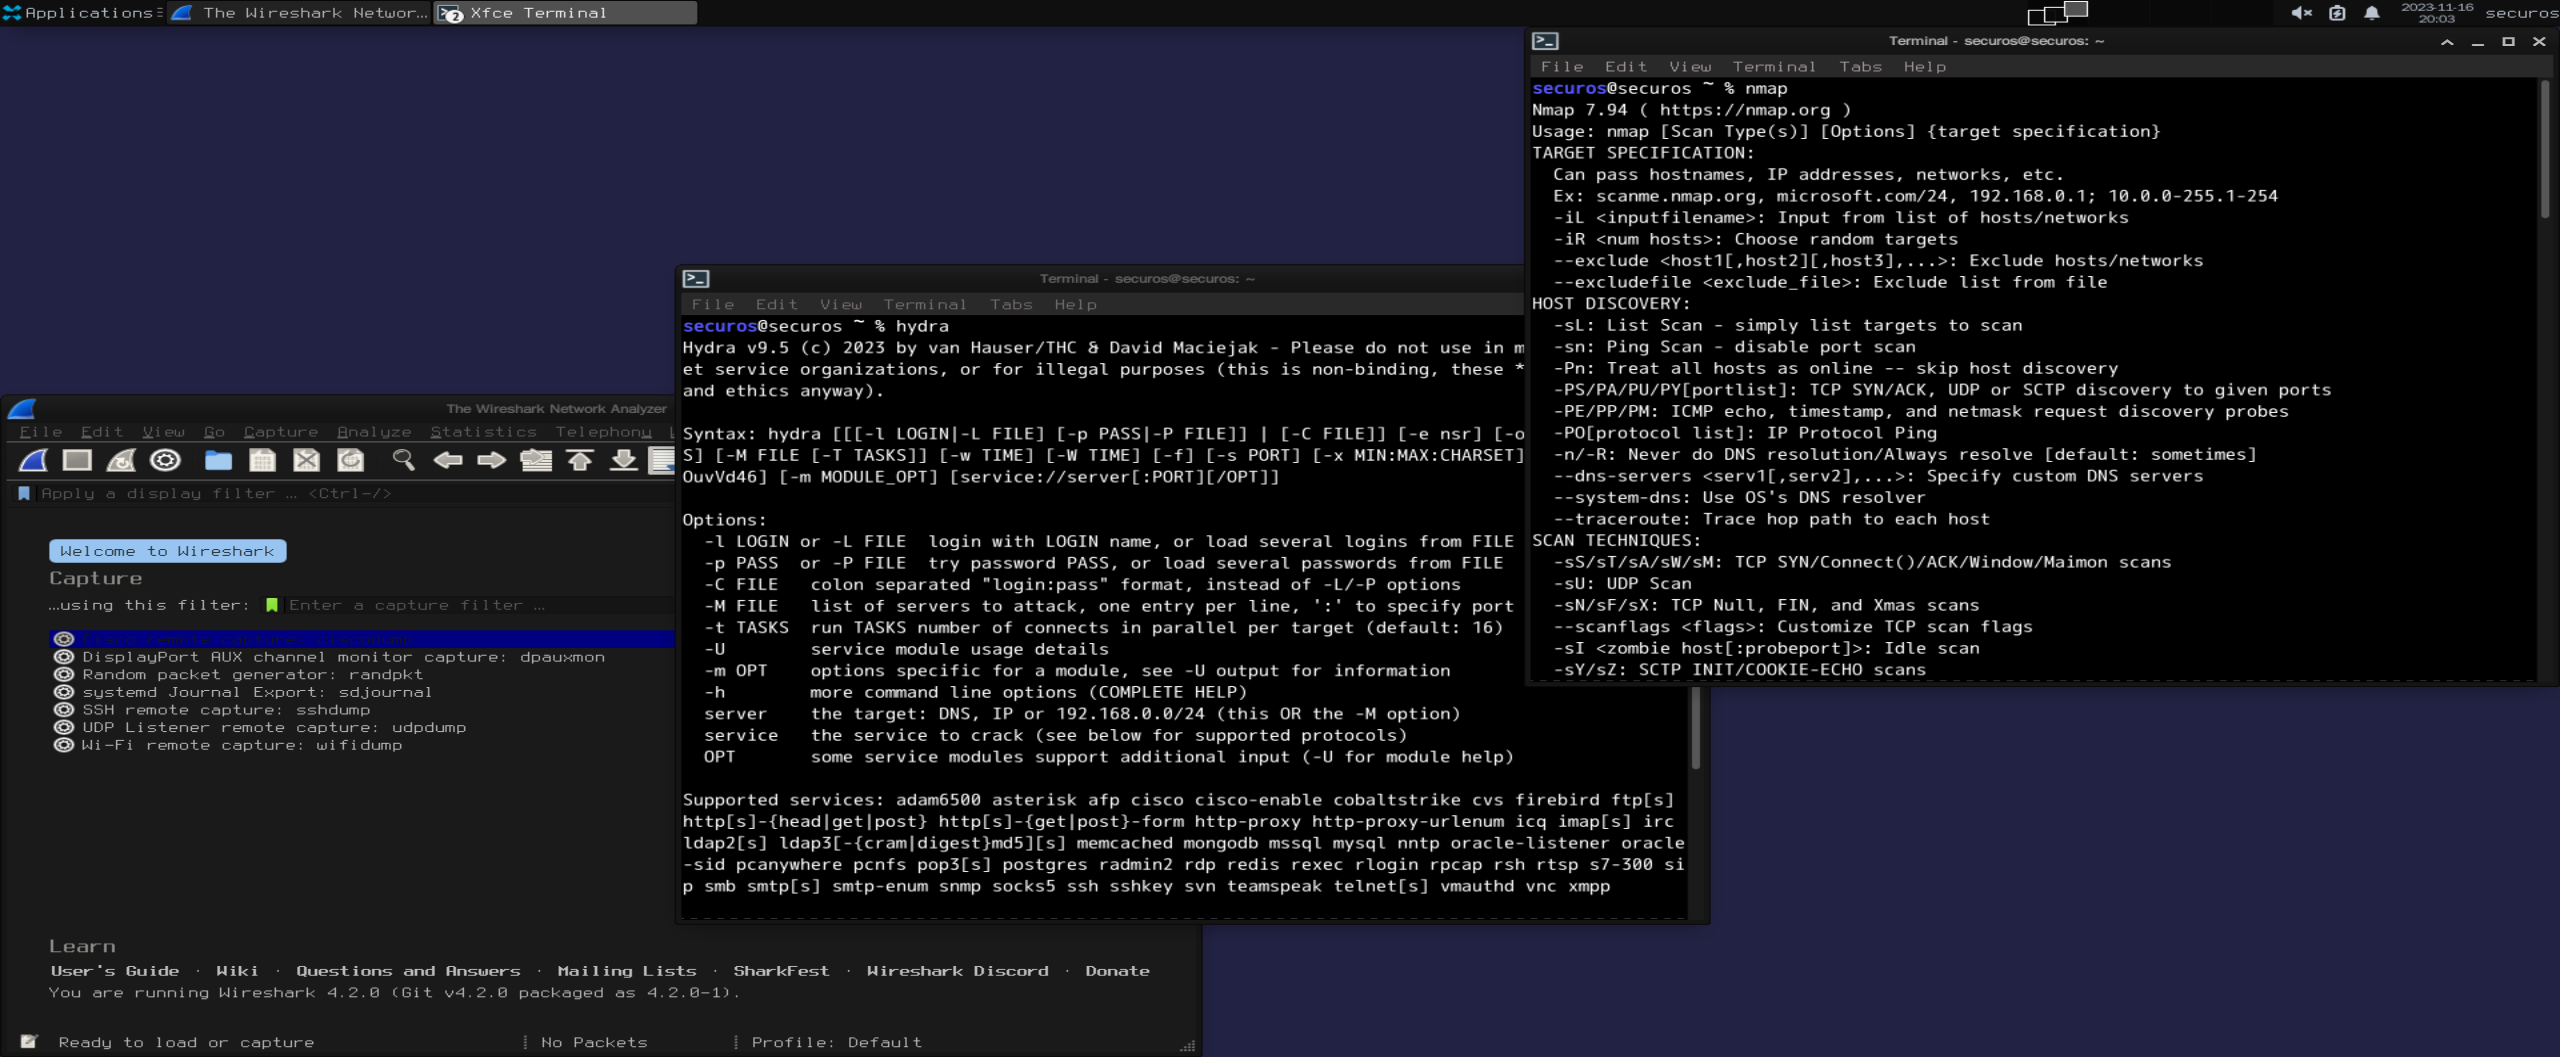Click the date and time clock in panel

pyautogui.click(x=2437, y=13)
